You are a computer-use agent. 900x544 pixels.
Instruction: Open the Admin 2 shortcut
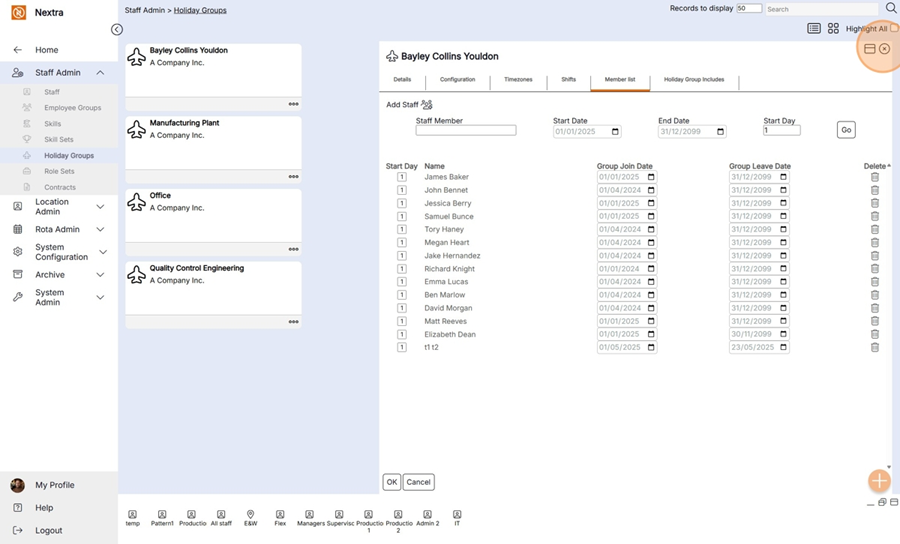(428, 518)
